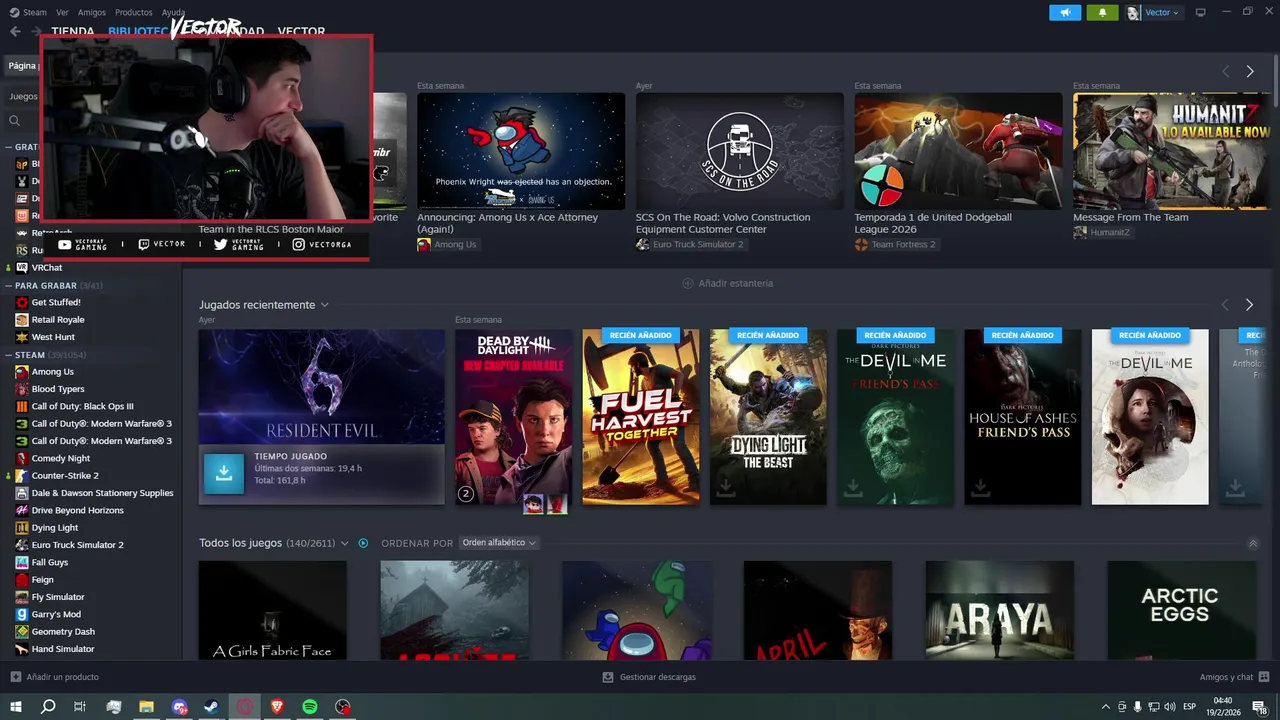Collapse the Todos los juegos shelf arrow
This screenshot has height=720, width=1280.
[1253, 544]
